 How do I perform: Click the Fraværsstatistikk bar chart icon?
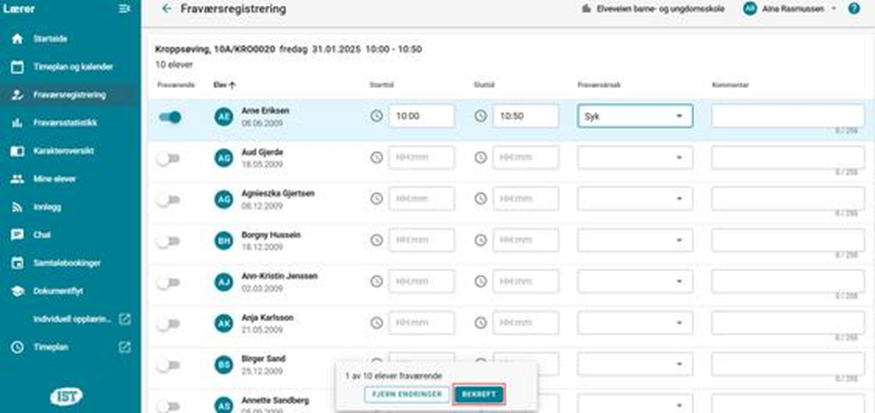click(x=17, y=122)
